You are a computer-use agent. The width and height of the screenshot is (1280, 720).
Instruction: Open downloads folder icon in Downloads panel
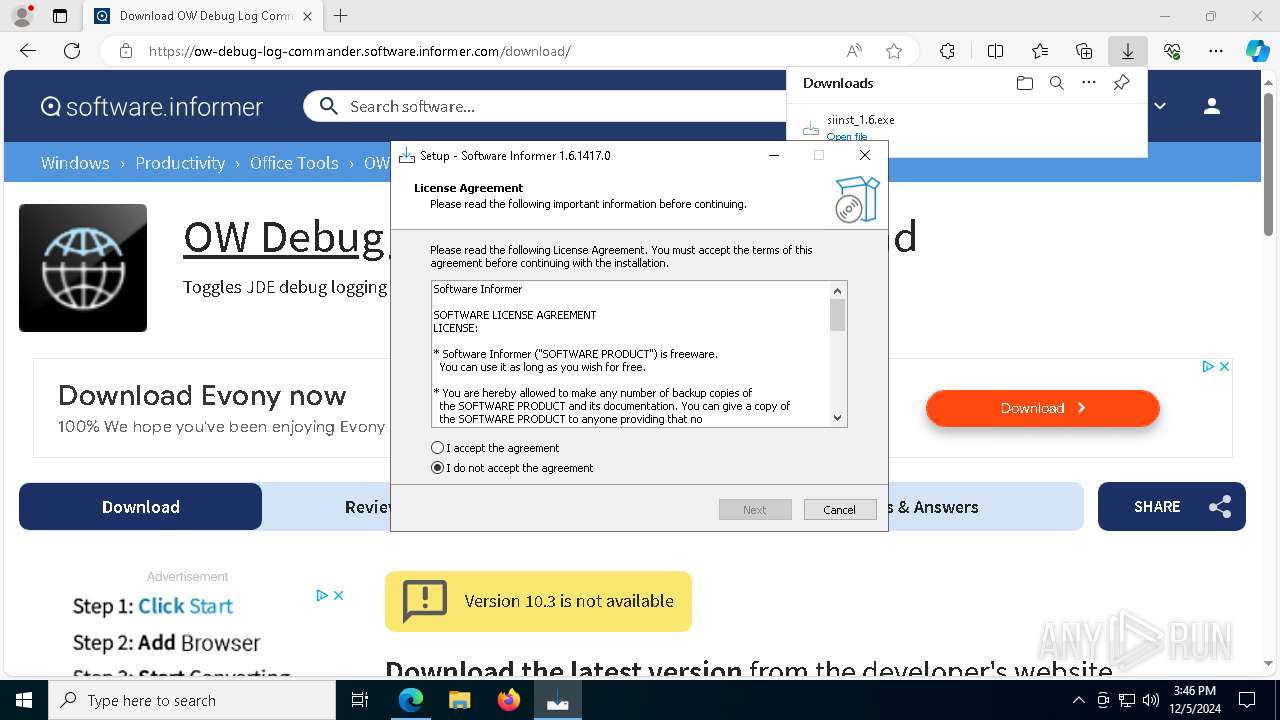click(1024, 83)
